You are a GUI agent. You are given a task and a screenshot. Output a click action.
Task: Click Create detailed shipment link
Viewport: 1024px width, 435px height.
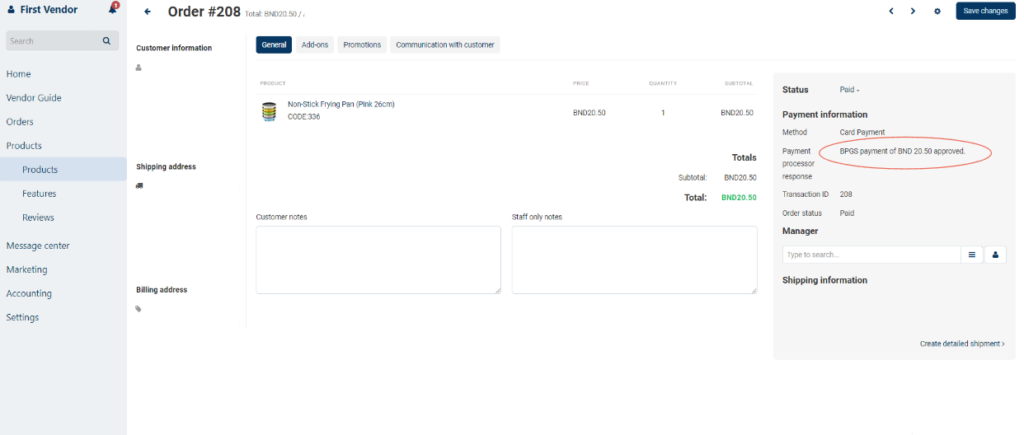(x=962, y=343)
